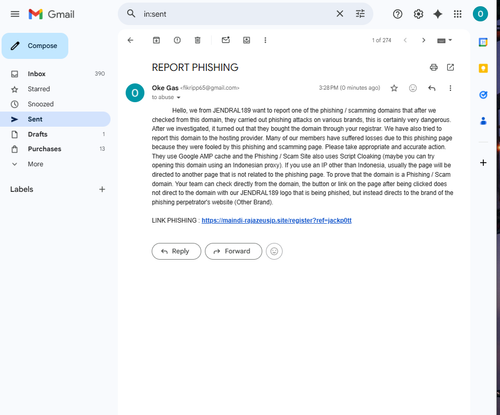Reply using the header arrow icon
Screen dimensions: 500x415
[432, 88]
